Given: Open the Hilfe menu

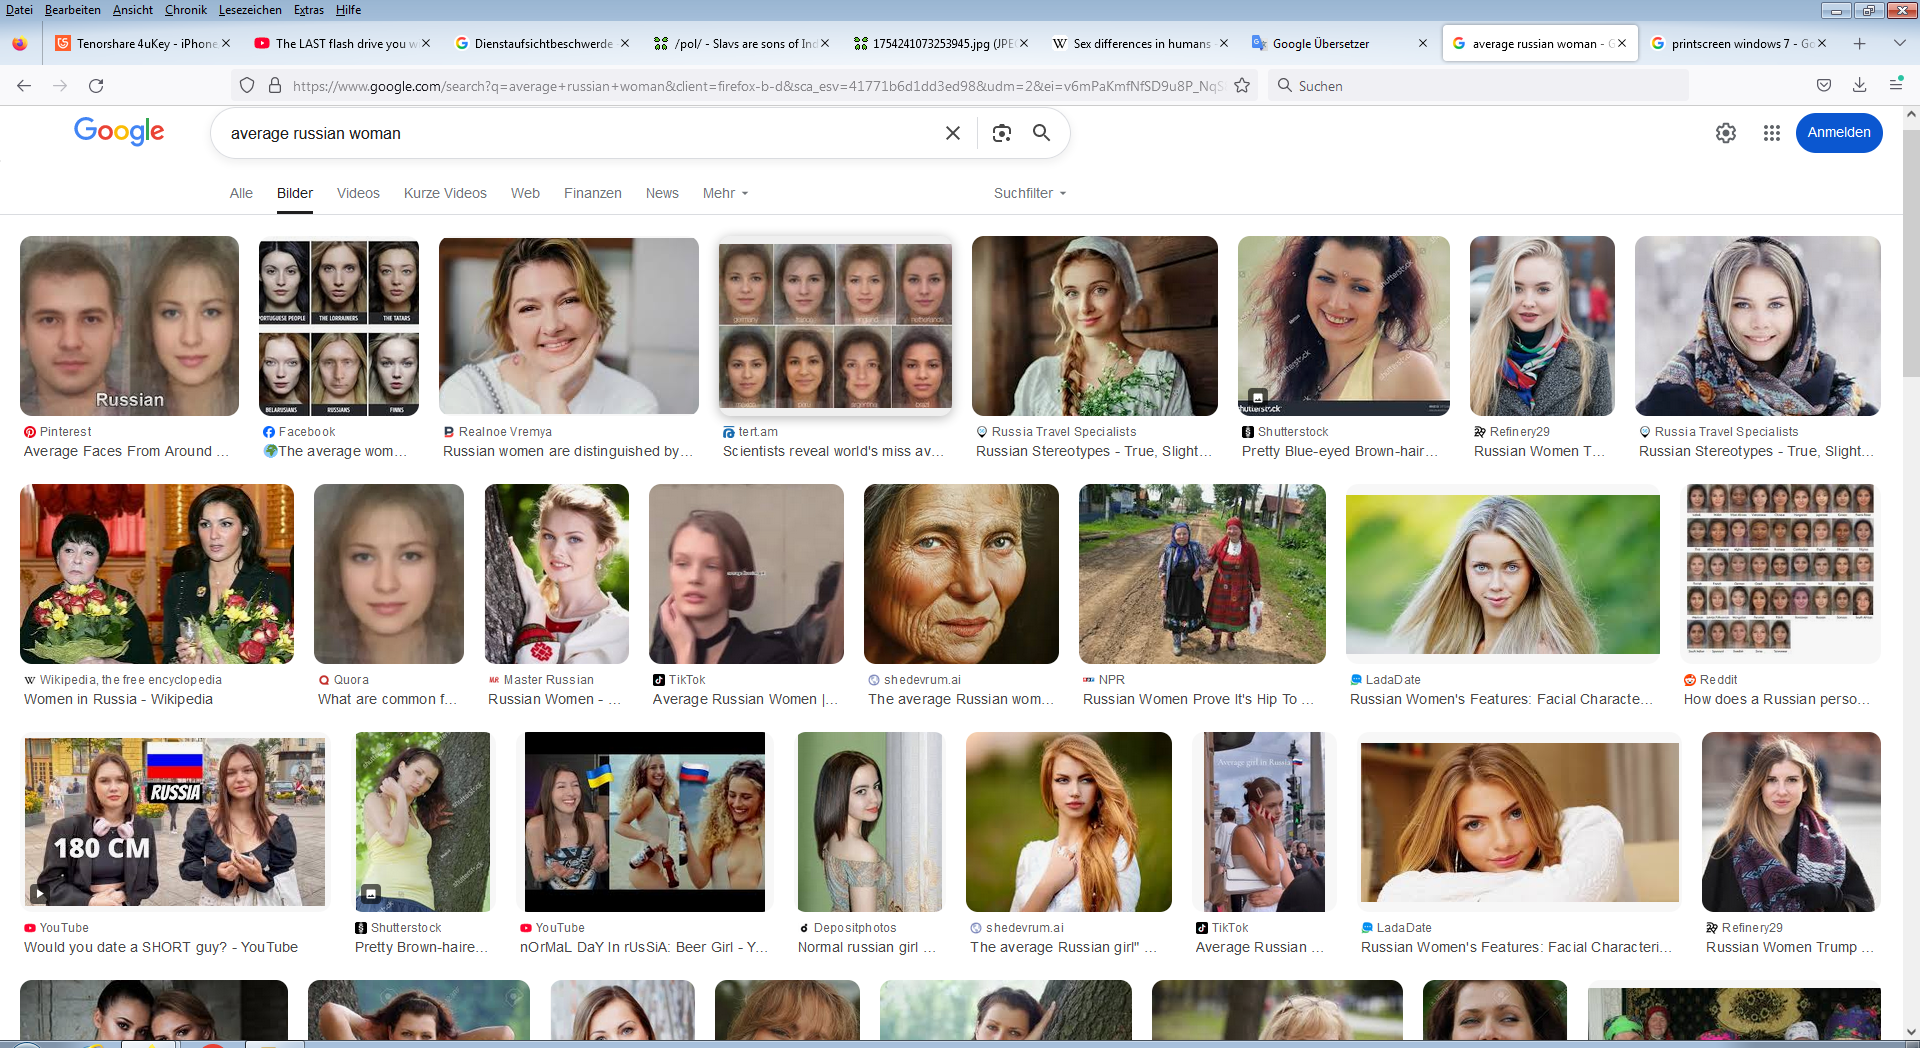Looking at the screenshot, I should pyautogui.click(x=348, y=10).
